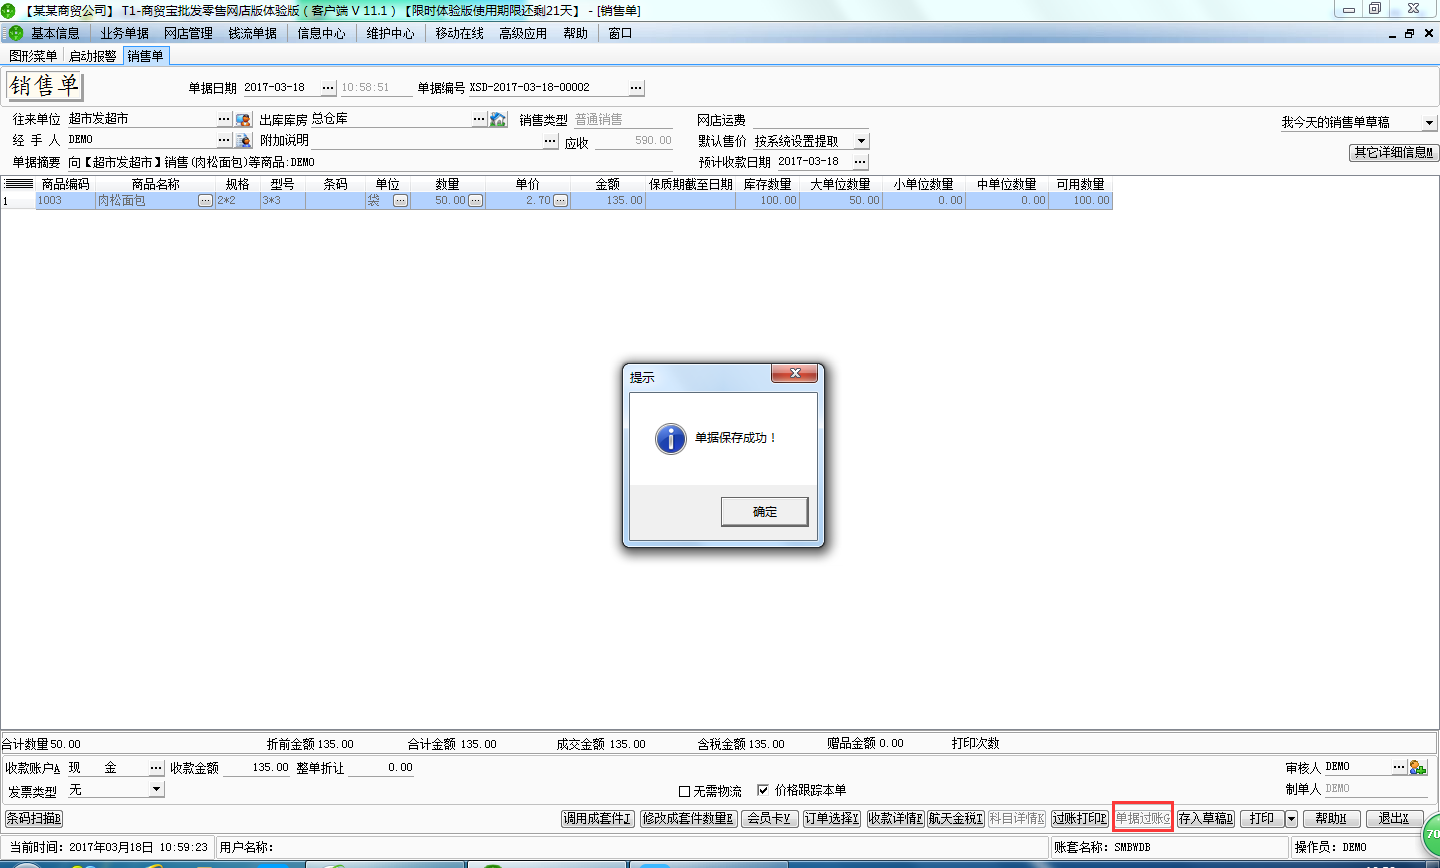Click the 其它详细信息 button
The width and height of the screenshot is (1440, 868).
(x=1393, y=153)
